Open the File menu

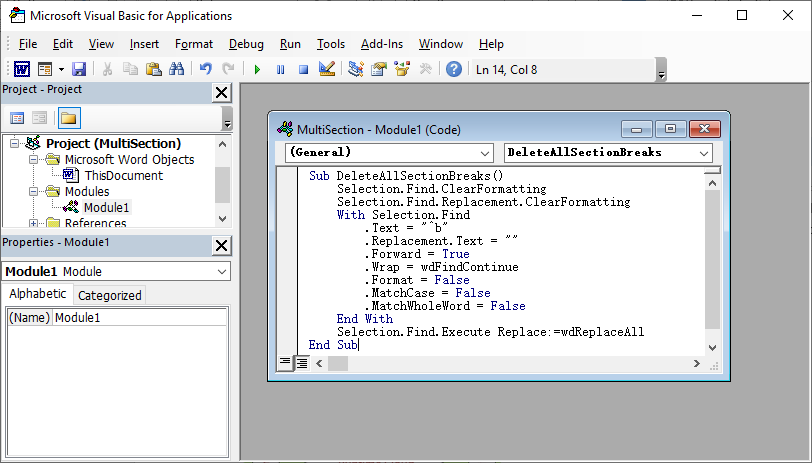click(27, 44)
